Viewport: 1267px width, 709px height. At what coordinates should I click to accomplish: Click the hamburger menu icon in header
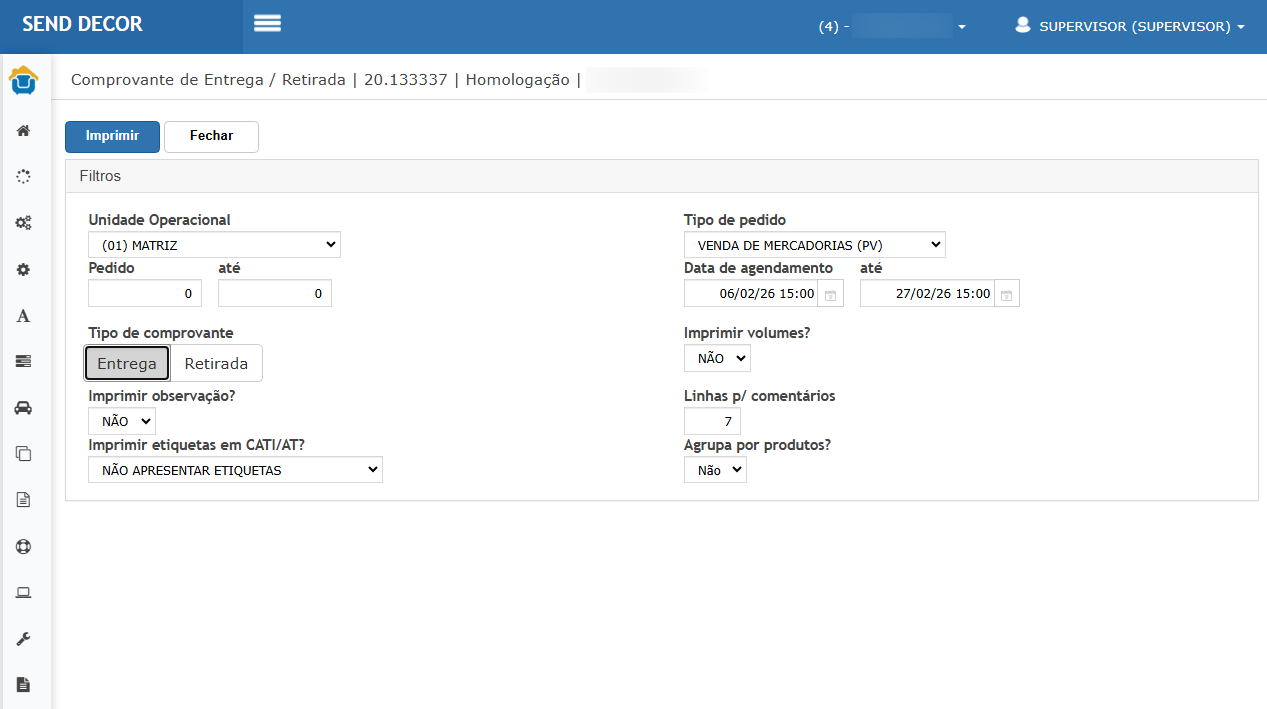267,24
